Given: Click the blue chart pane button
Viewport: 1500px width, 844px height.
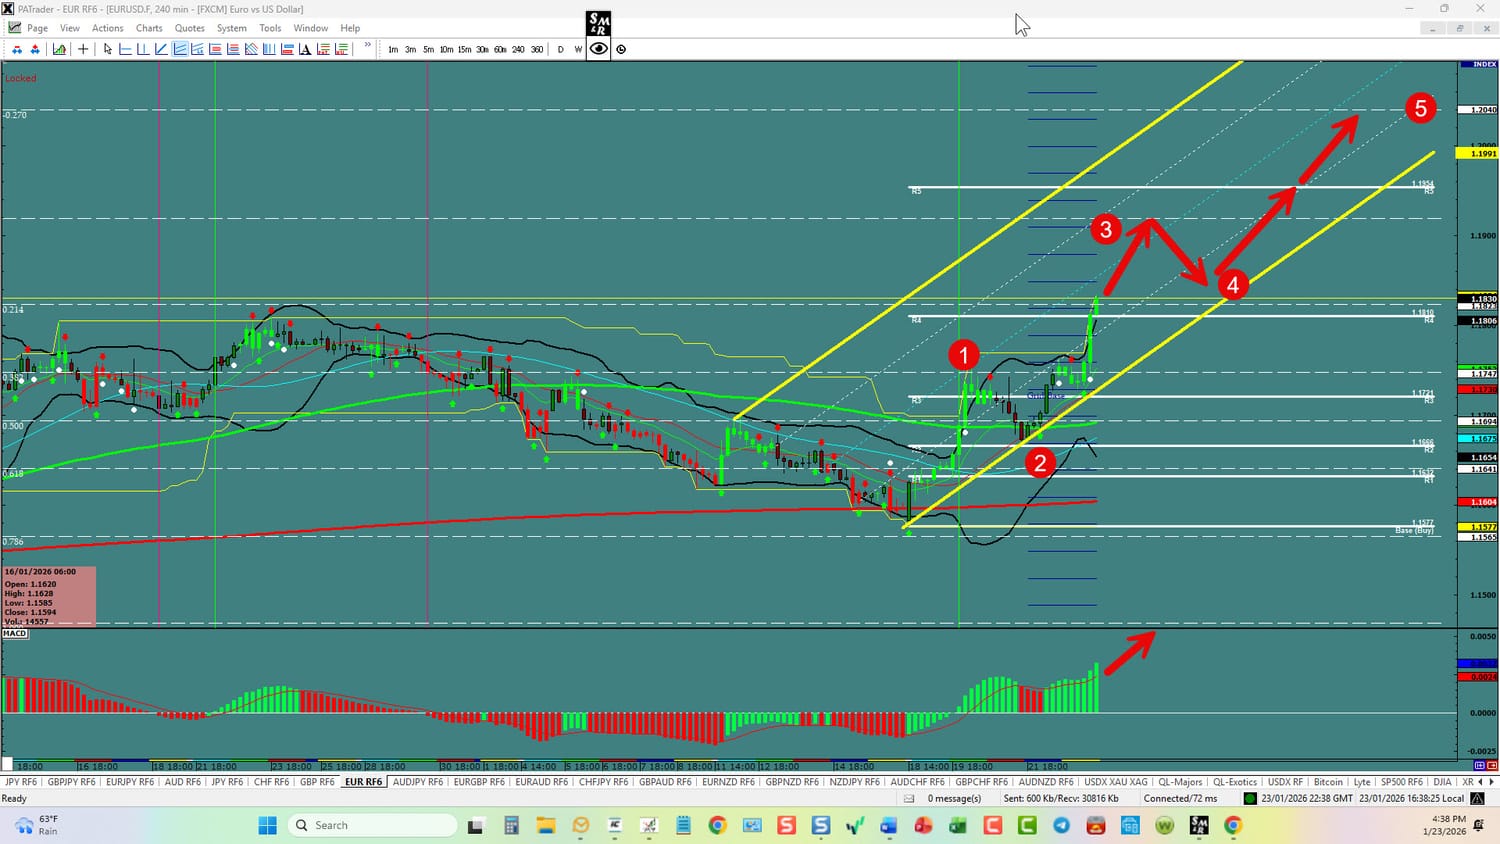Looking at the screenshot, I should click(1479, 766).
